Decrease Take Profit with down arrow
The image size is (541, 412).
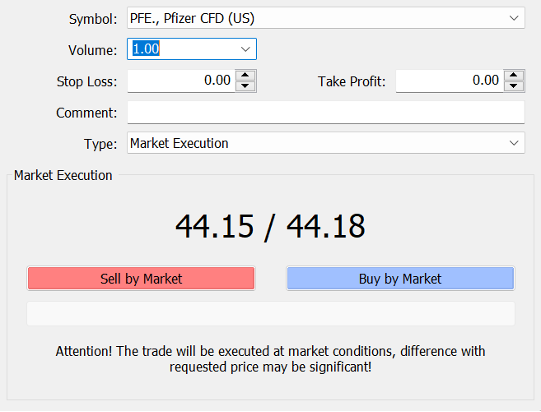(513, 86)
